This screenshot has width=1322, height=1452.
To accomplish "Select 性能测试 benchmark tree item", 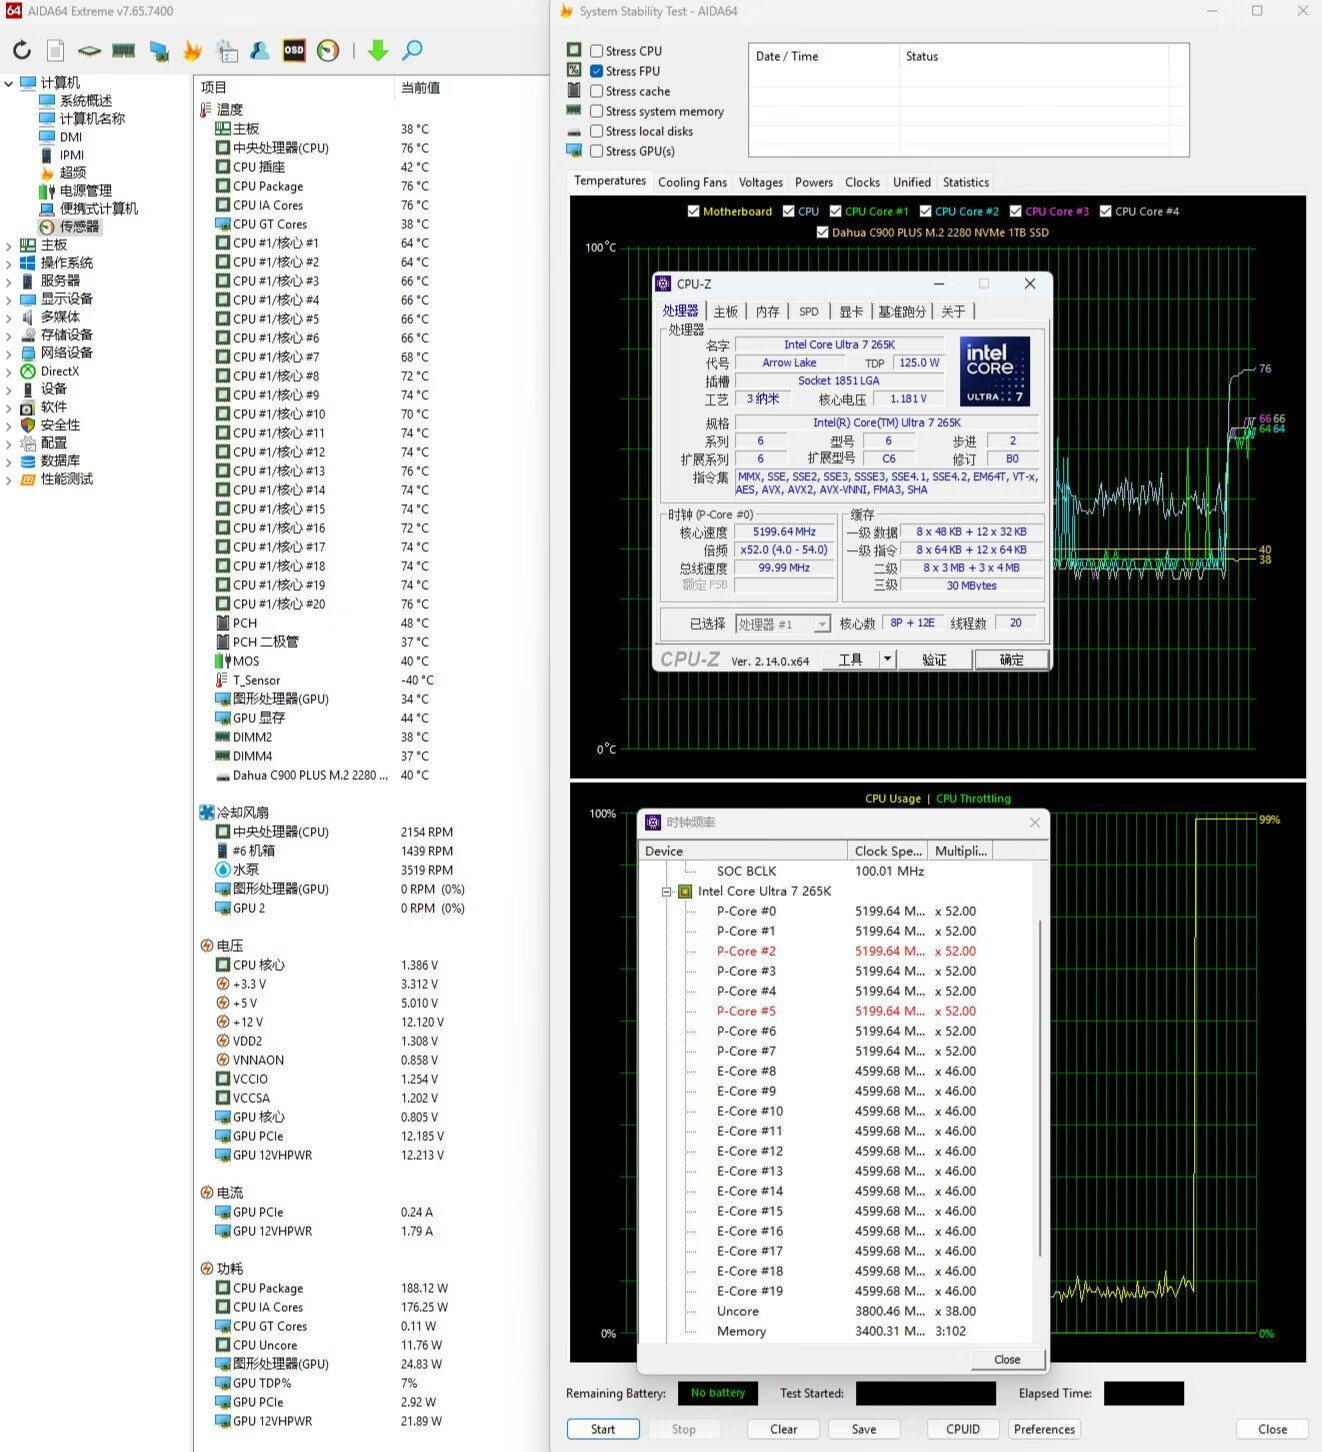I will tap(57, 479).
